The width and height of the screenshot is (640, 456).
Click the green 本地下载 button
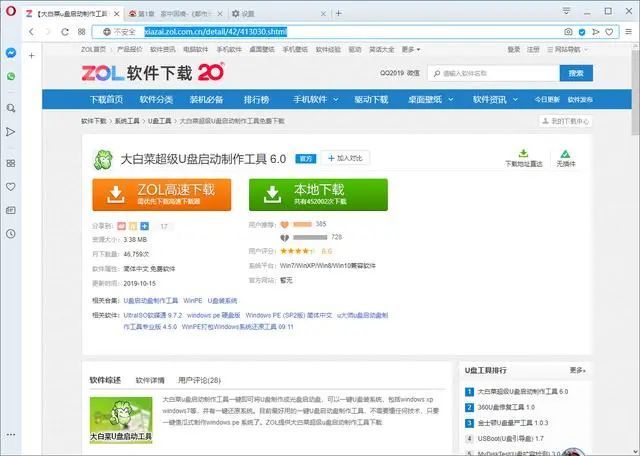(x=318, y=195)
